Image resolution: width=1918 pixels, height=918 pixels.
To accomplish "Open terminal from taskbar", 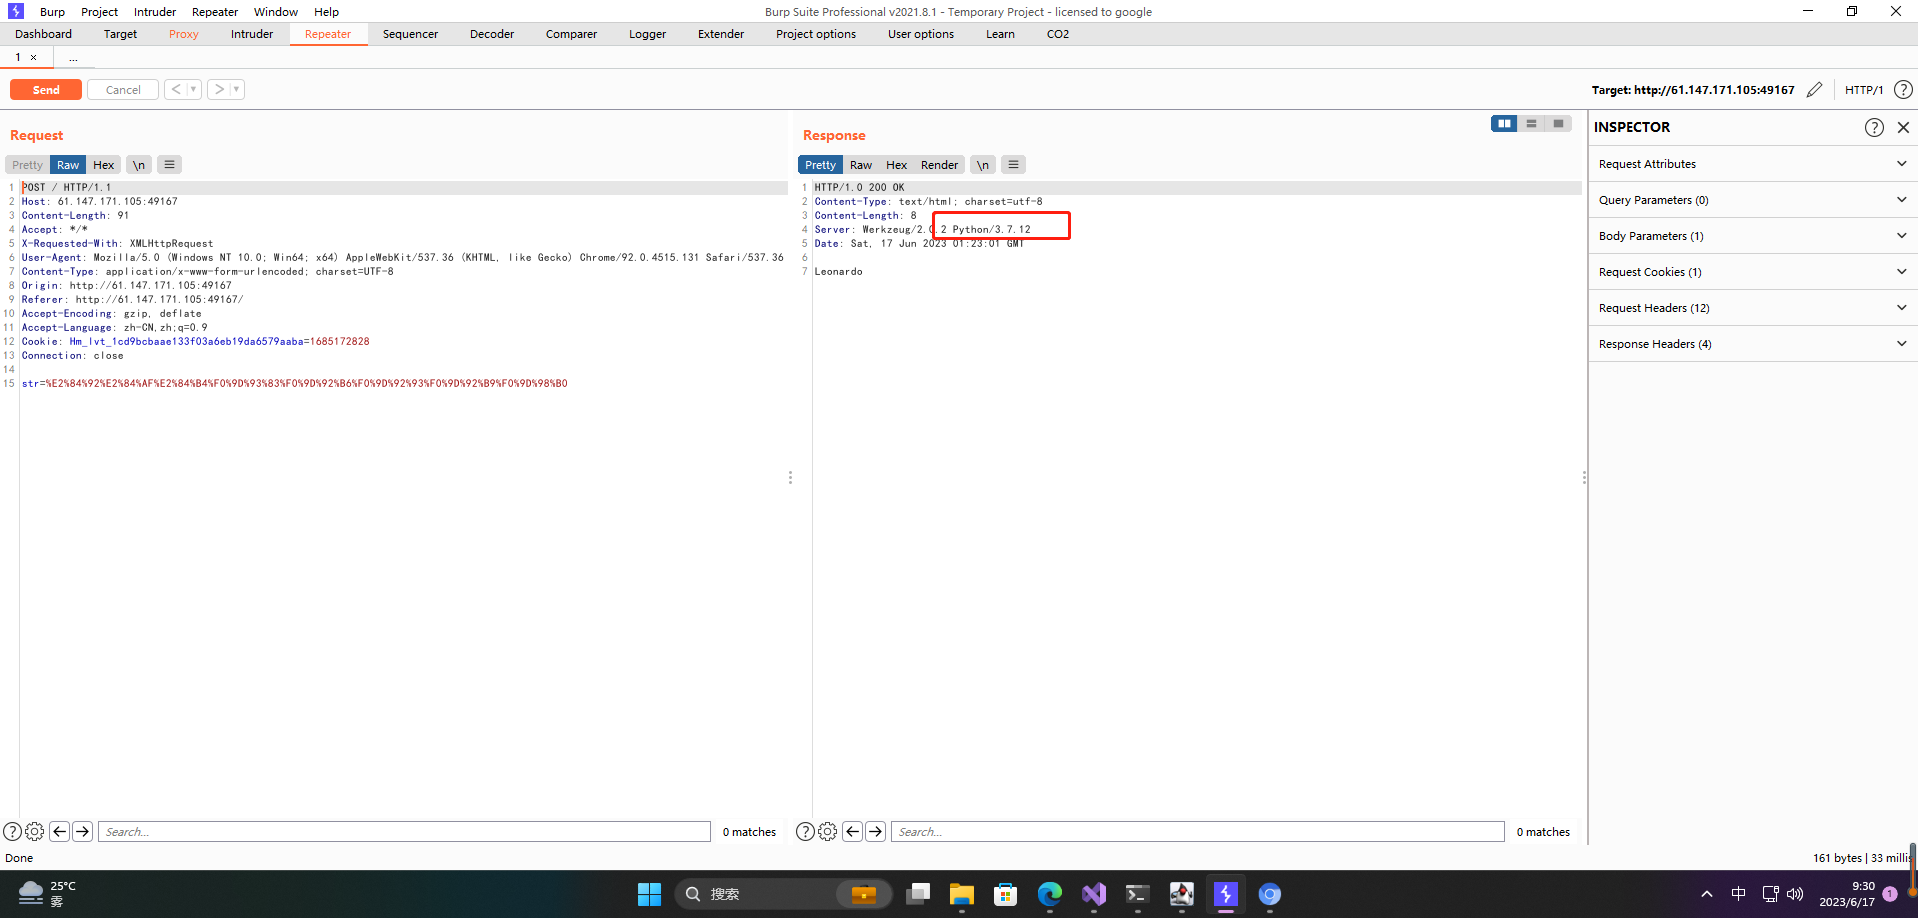I will [x=1137, y=894].
